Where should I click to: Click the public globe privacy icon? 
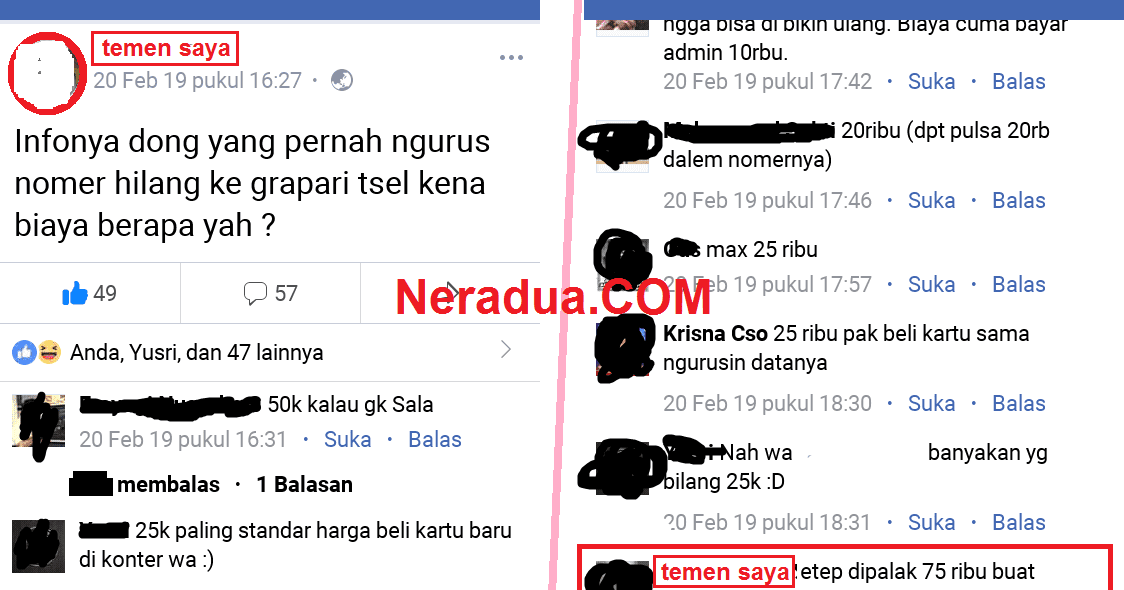point(342,80)
